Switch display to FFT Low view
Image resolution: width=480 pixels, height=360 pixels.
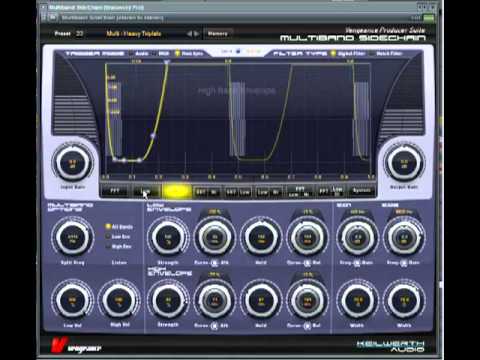coord(238,192)
